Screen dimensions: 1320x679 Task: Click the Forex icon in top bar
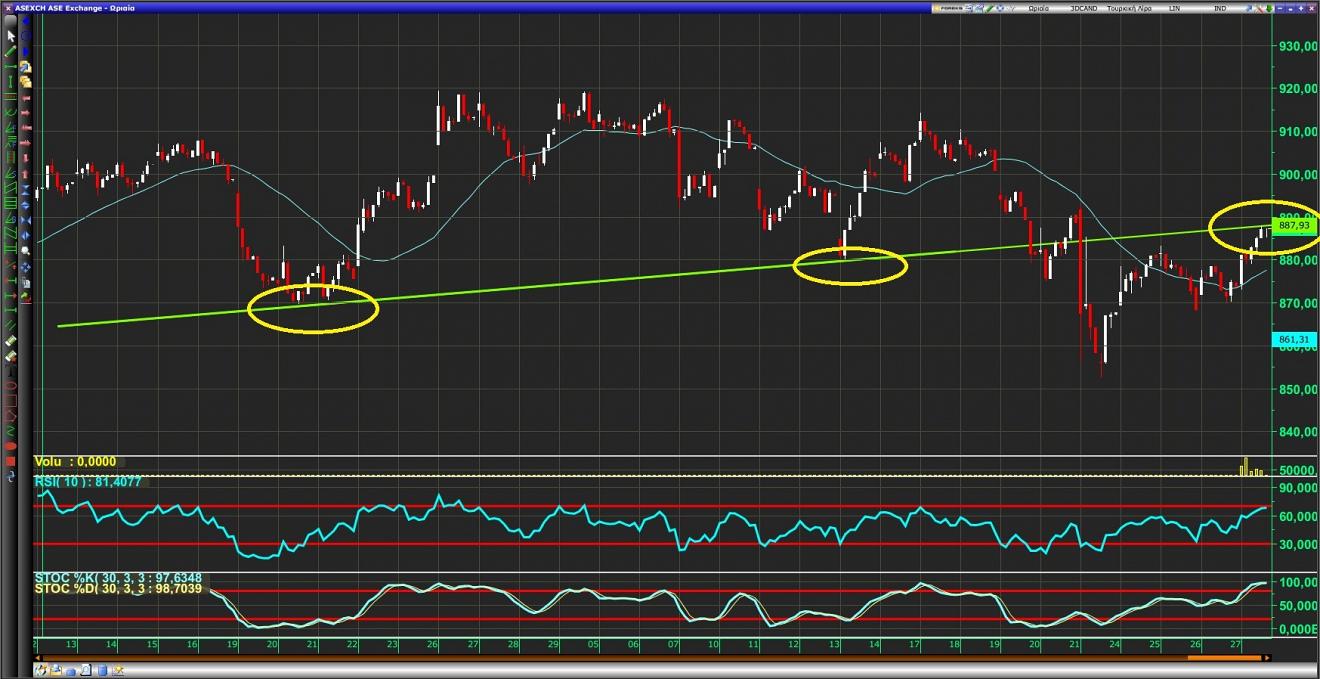click(x=951, y=8)
